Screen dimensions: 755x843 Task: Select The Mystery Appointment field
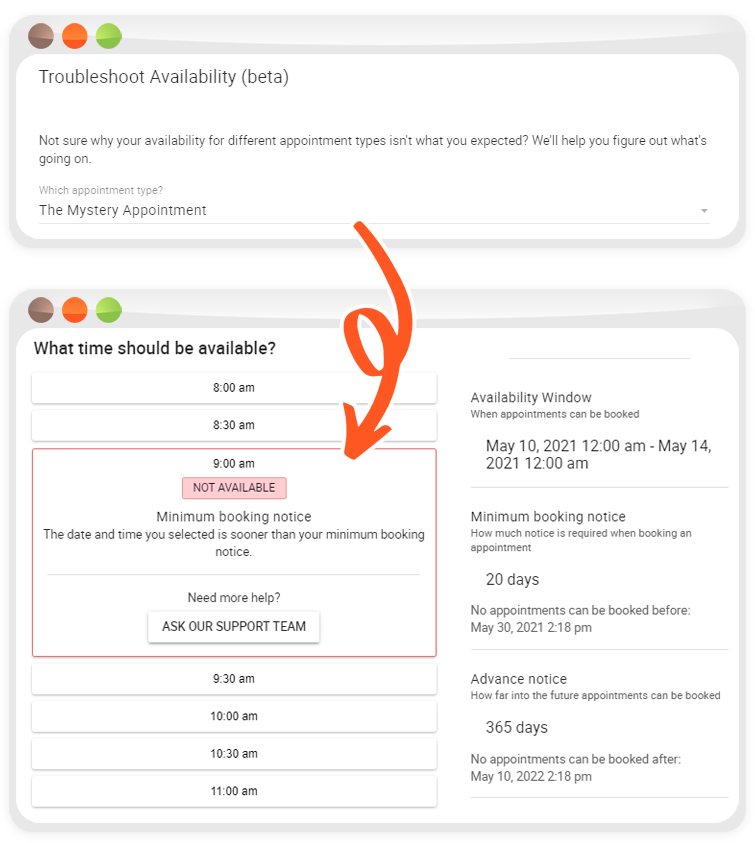(374, 210)
